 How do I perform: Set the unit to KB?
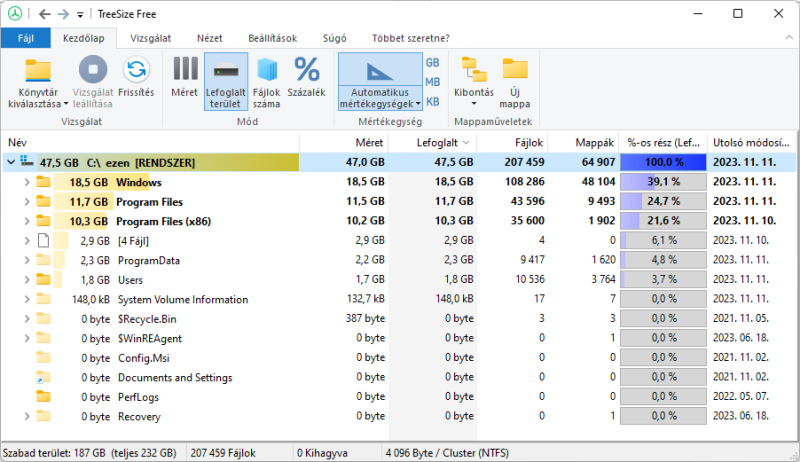coord(432,101)
